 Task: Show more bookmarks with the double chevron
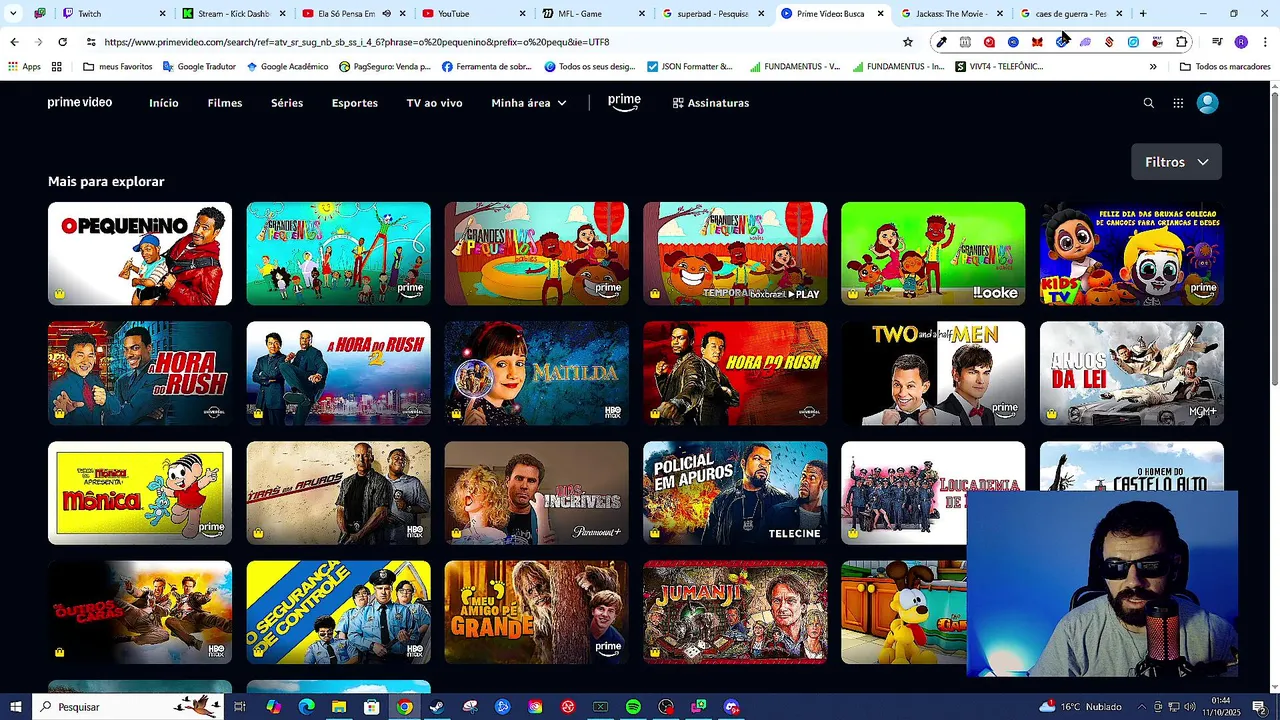[x=1153, y=67]
